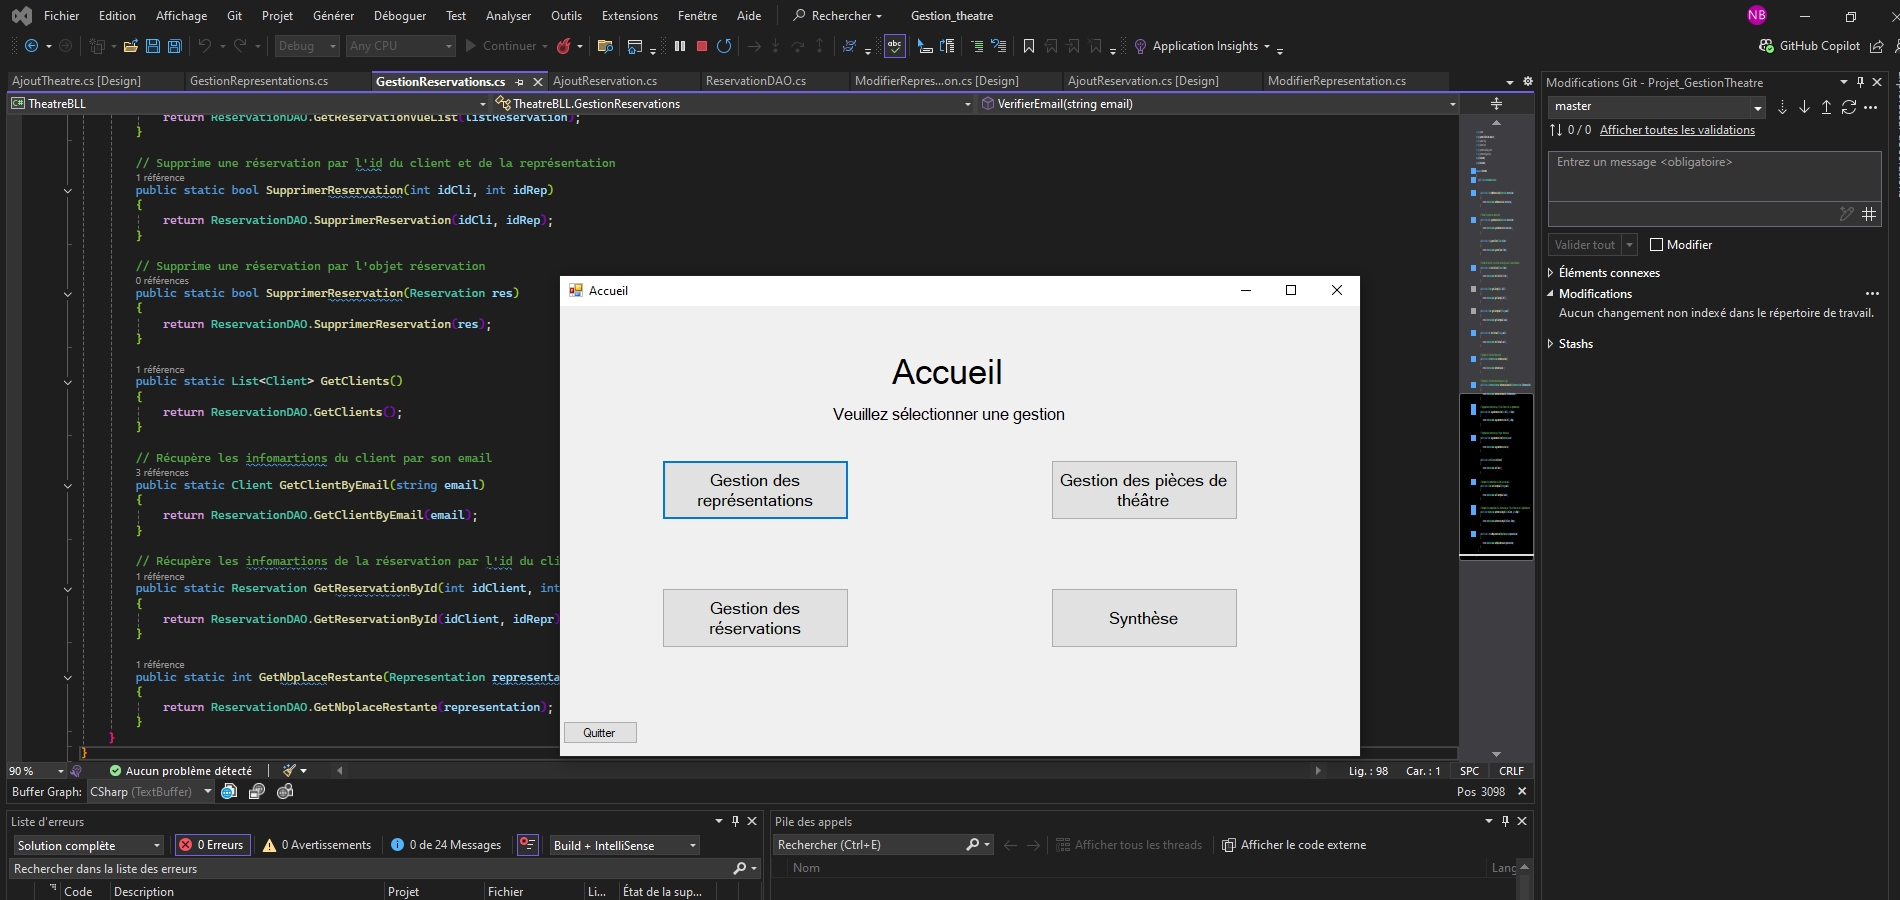Fetch changes with the dotted down-arrow icon
The image size is (1900, 900).
pos(1783,107)
